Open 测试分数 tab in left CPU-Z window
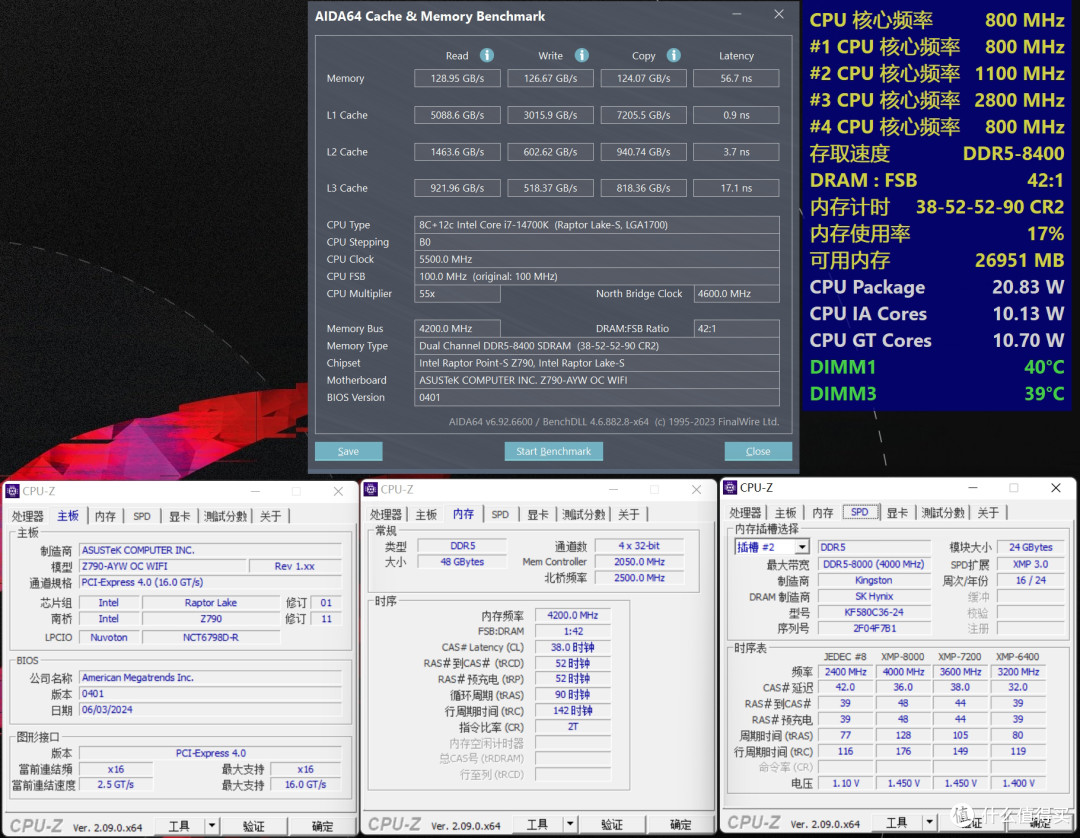Viewport: 1080px width, 838px height. point(225,516)
